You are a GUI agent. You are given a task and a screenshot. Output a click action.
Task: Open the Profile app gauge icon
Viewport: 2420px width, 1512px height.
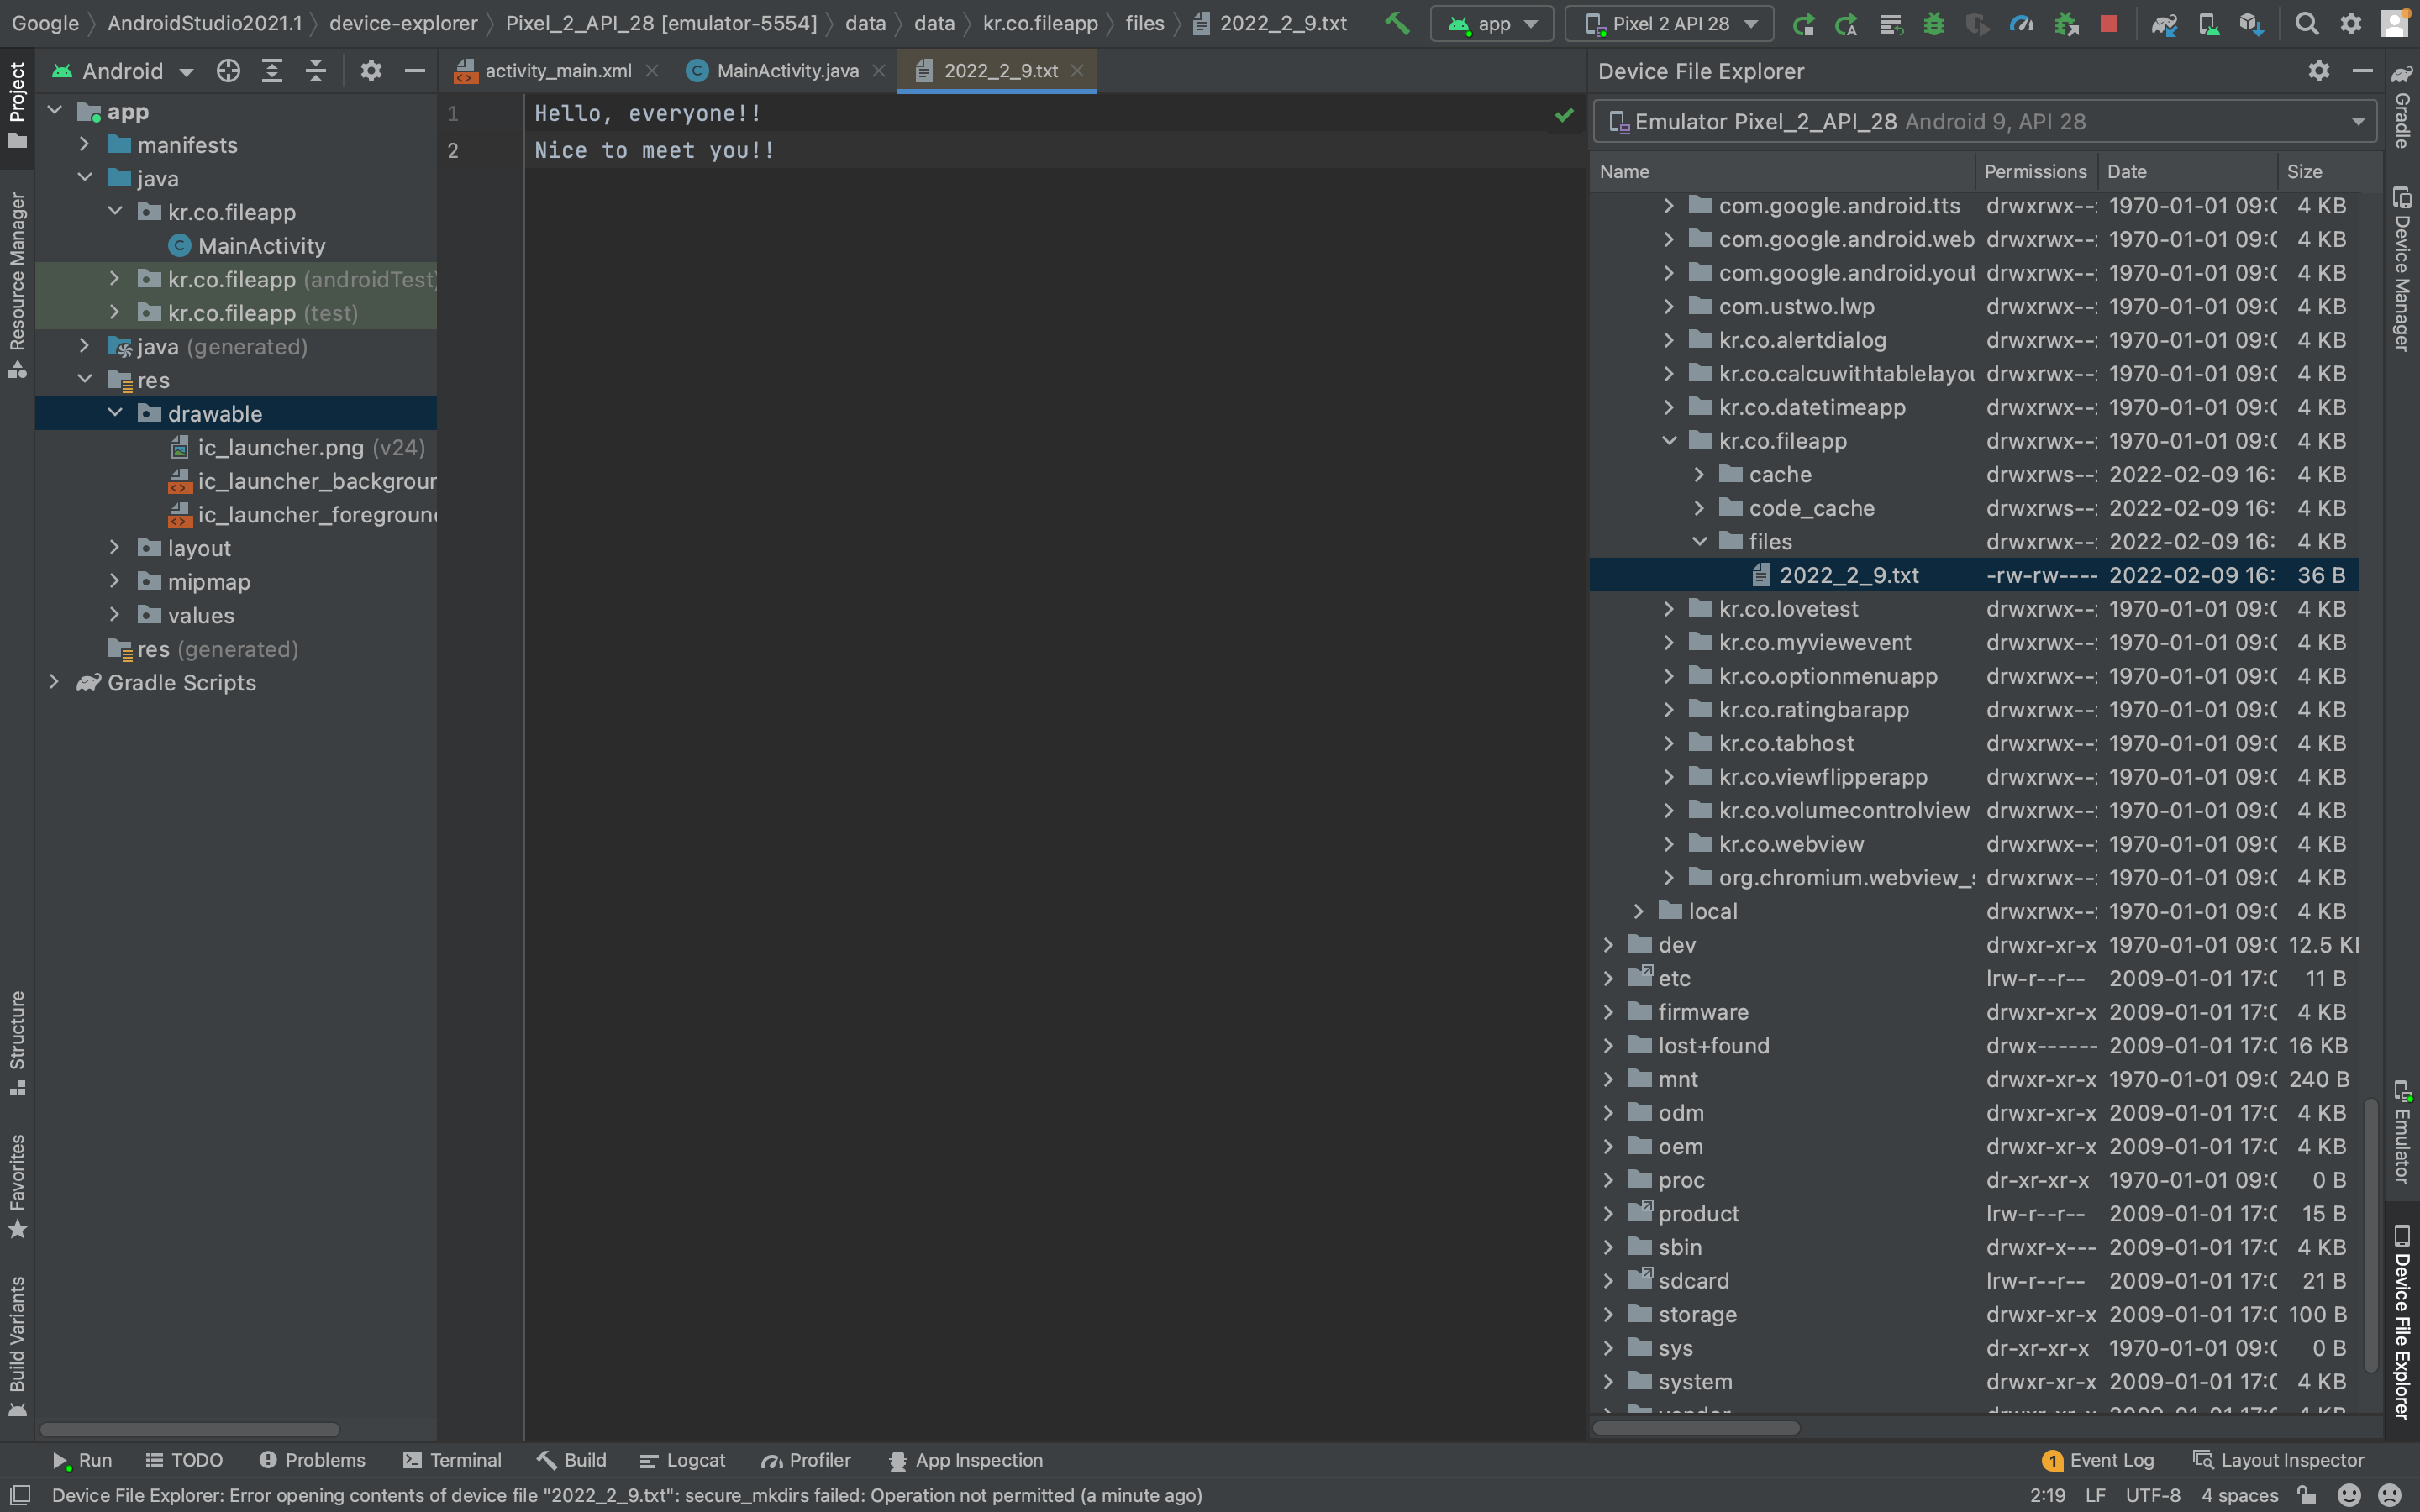(2021, 23)
